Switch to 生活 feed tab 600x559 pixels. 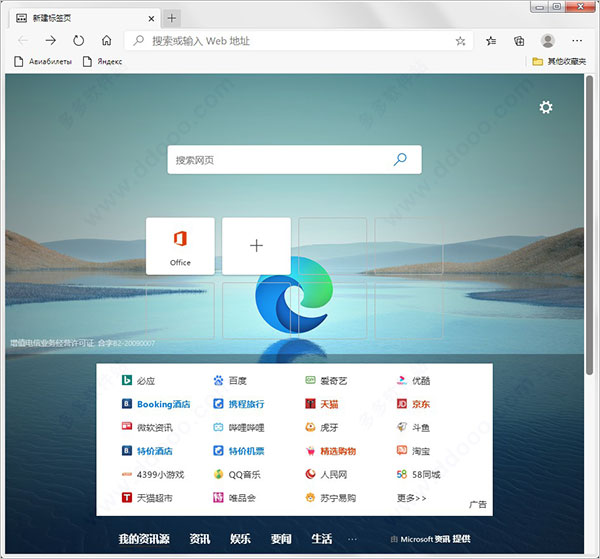coord(322,539)
